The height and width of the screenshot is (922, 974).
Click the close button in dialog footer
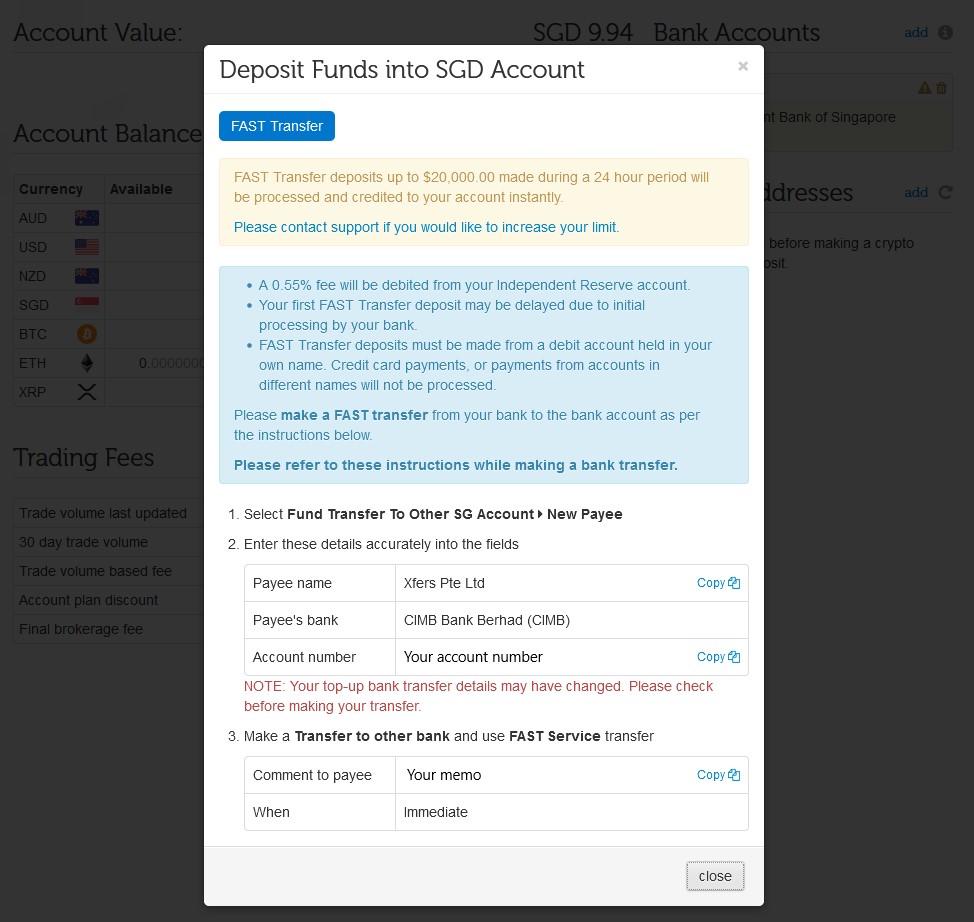pyautogui.click(x=715, y=876)
